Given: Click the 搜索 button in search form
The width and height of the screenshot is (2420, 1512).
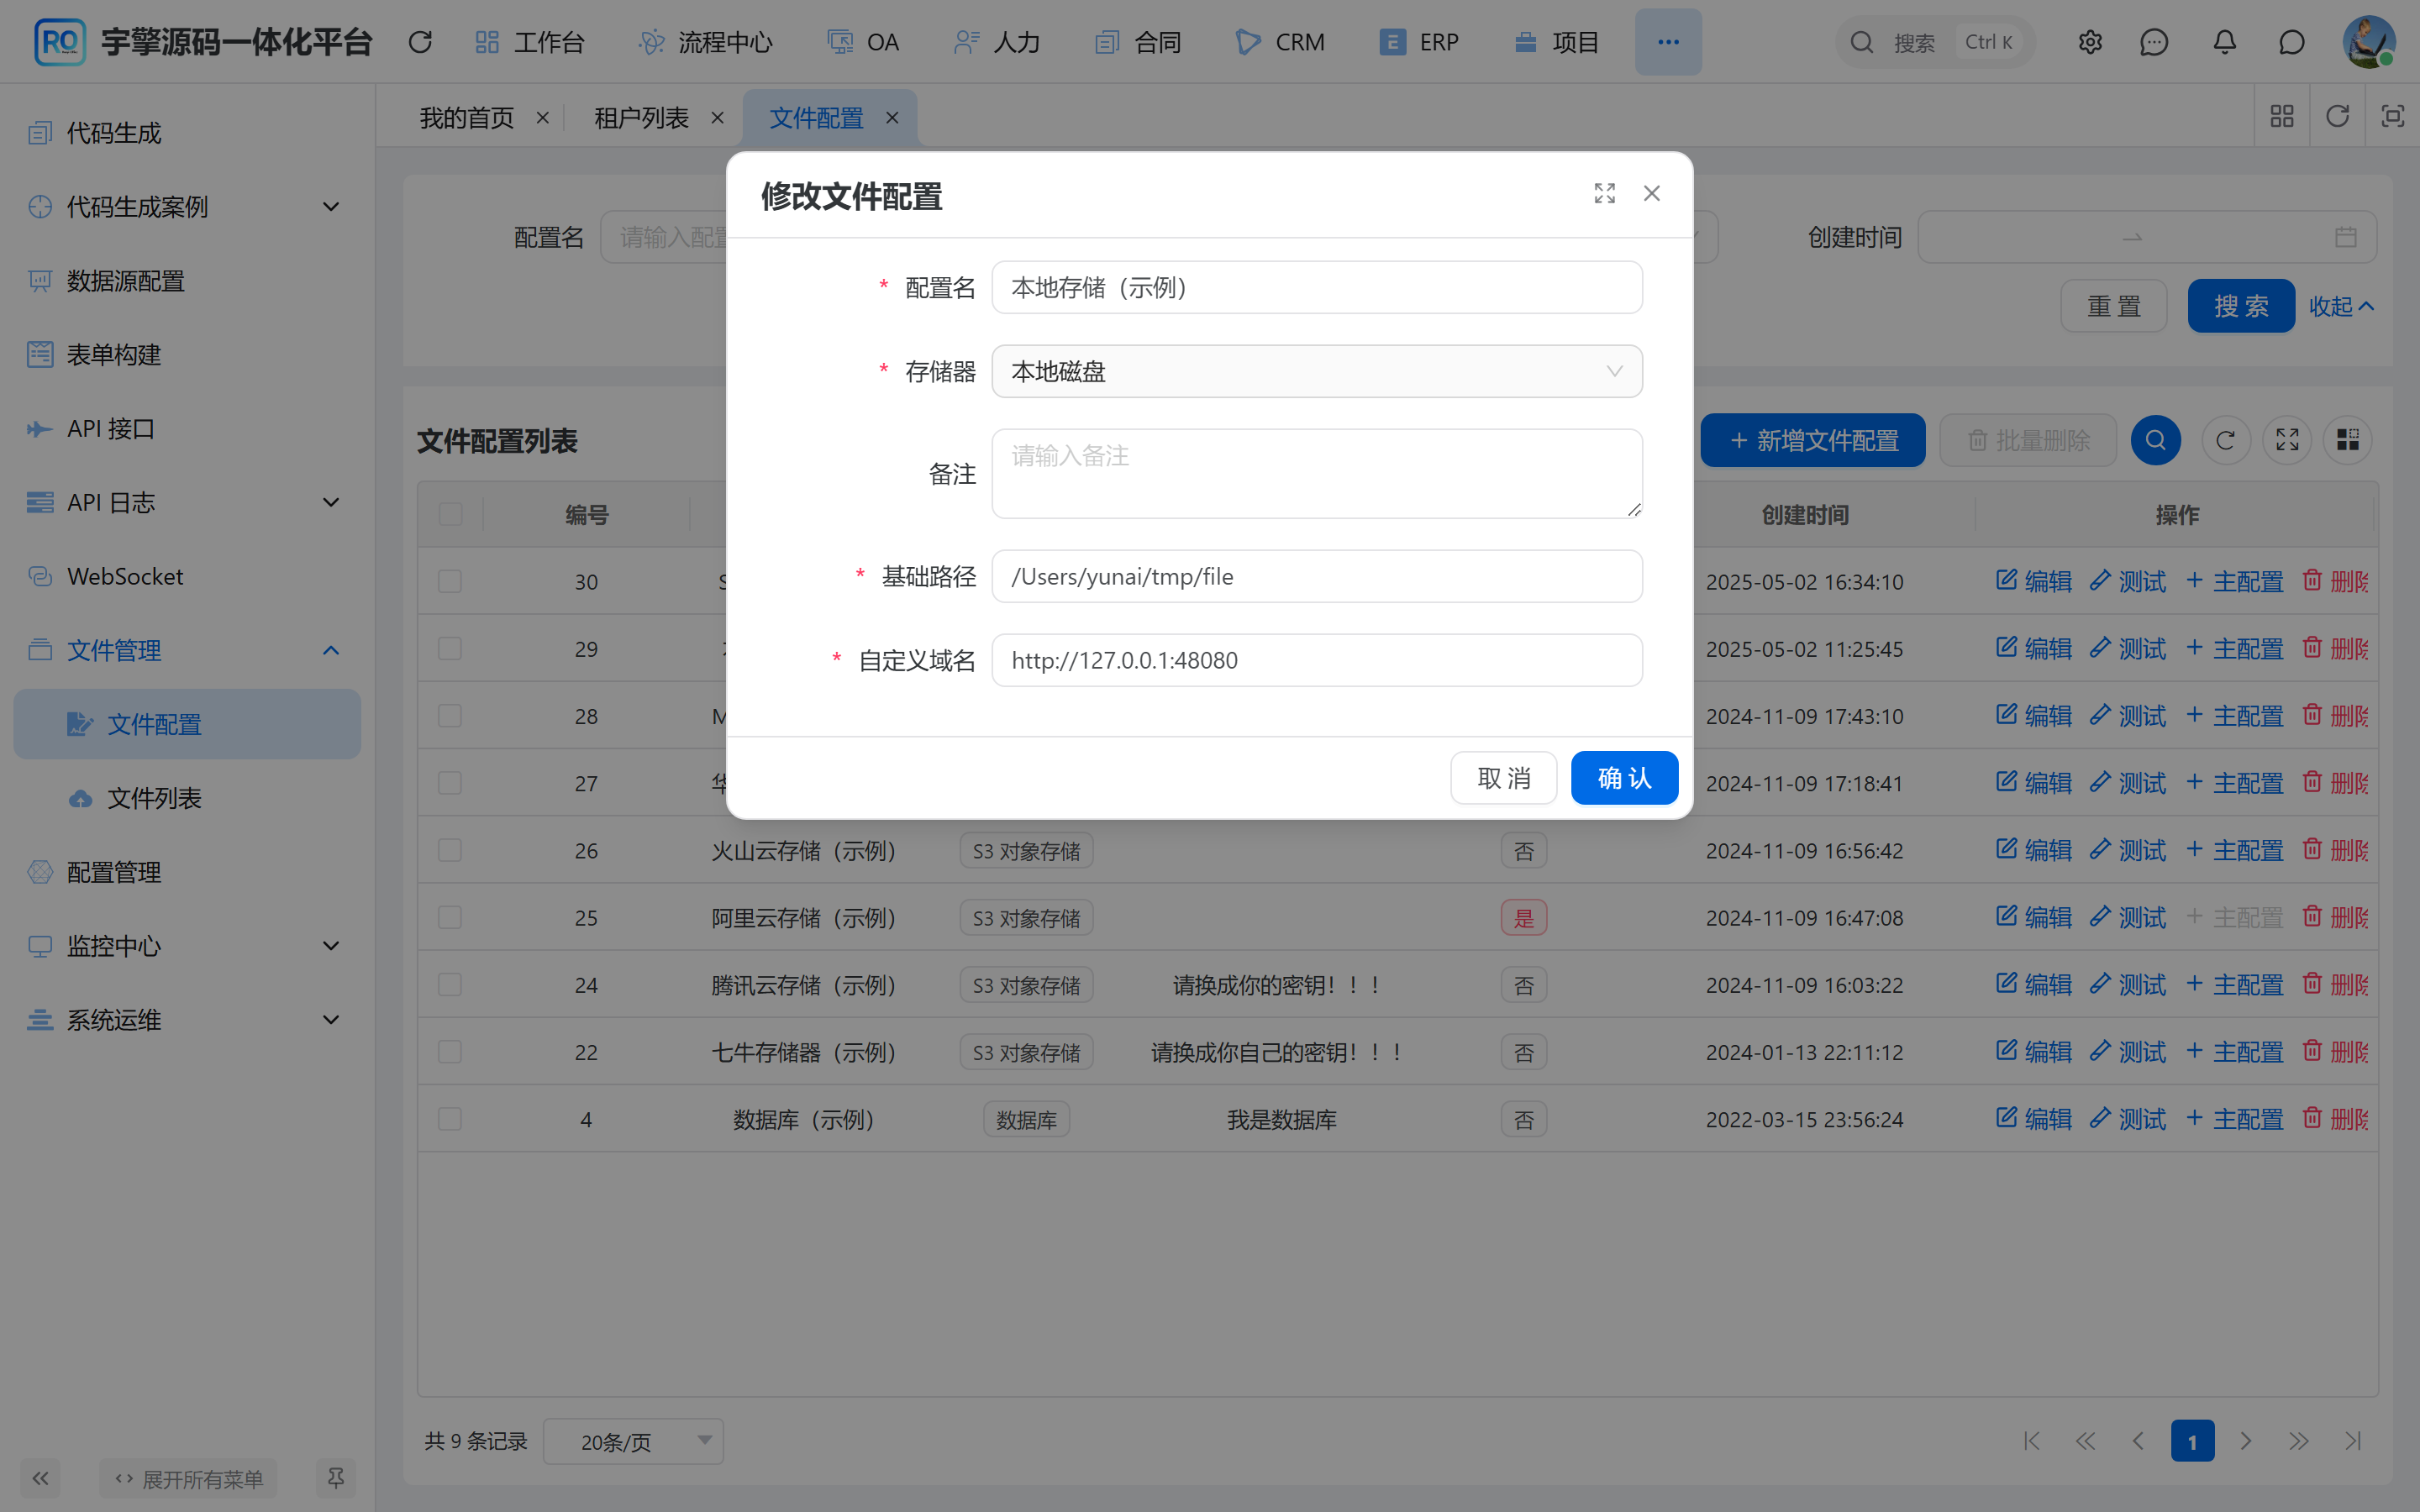Looking at the screenshot, I should [x=2241, y=306].
